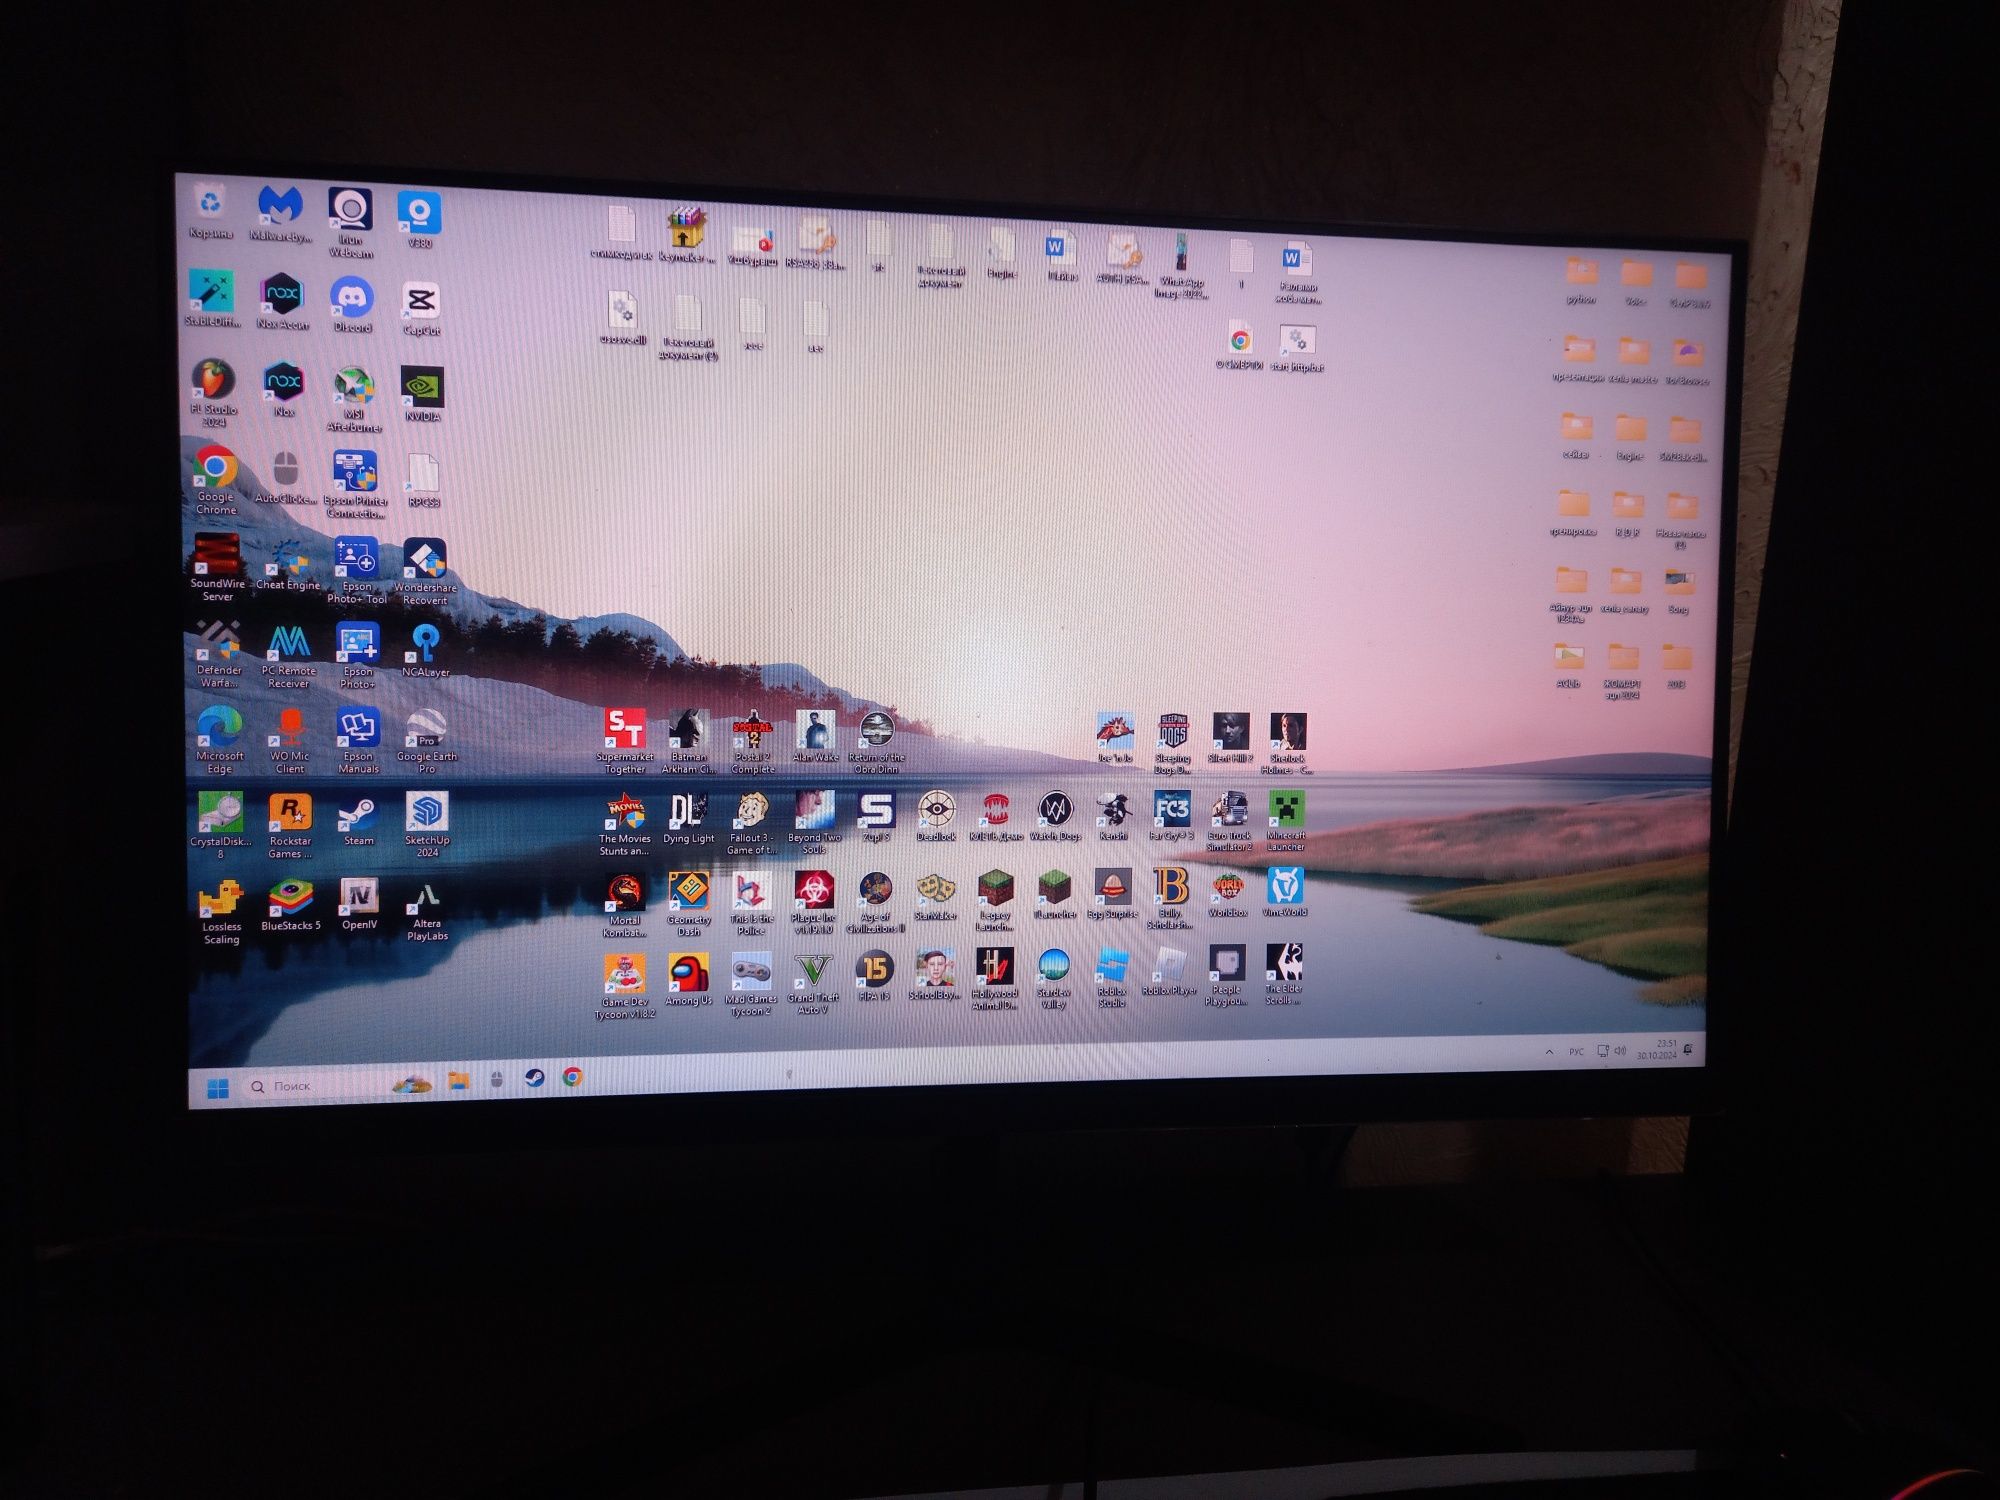
Task: Open the Keymaker archive icon
Action: pyautogui.click(x=686, y=235)
